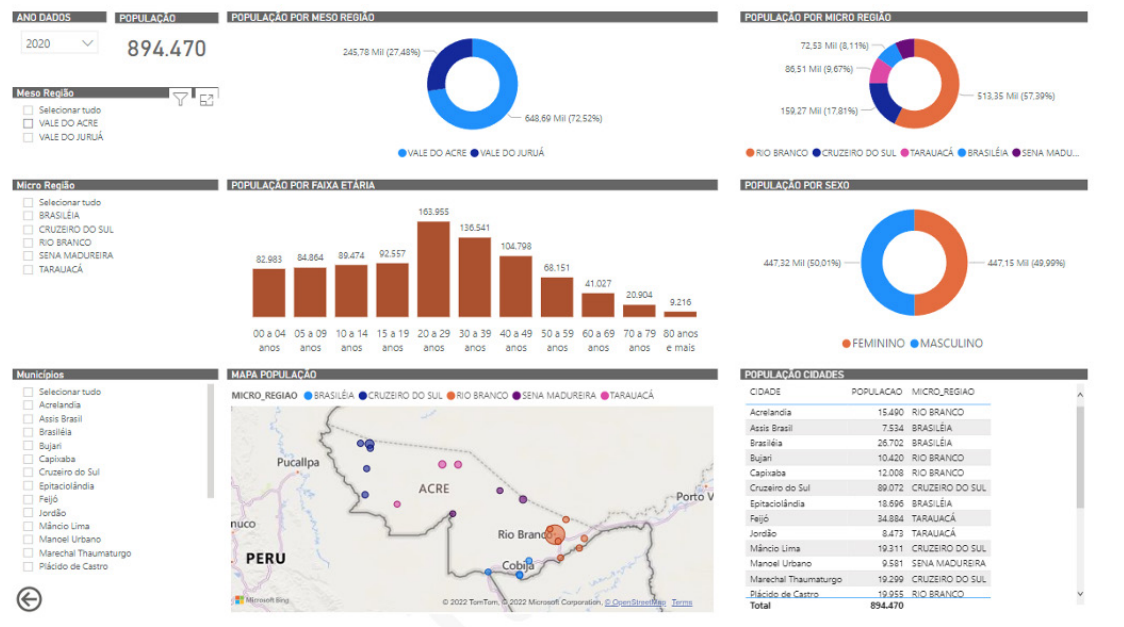Tick the CRUZEIRO DO SUL micro região checkbox
The height and width of the screenshot is (627, 1124).
(29, 229)
